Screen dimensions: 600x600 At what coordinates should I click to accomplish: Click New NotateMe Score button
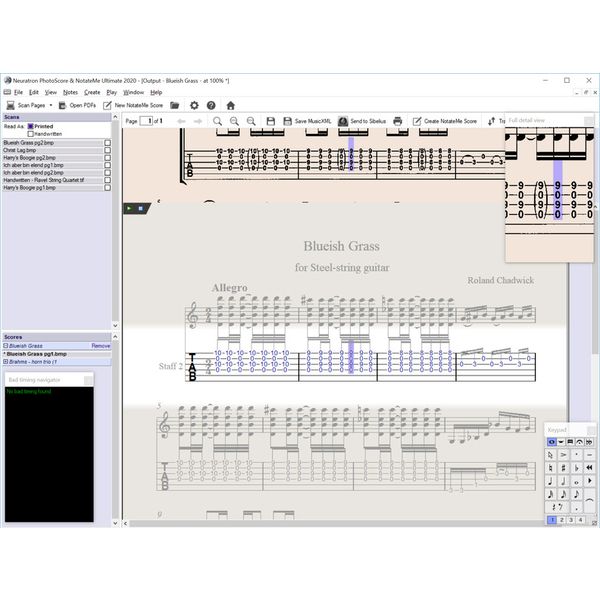(x=134, y=105)
